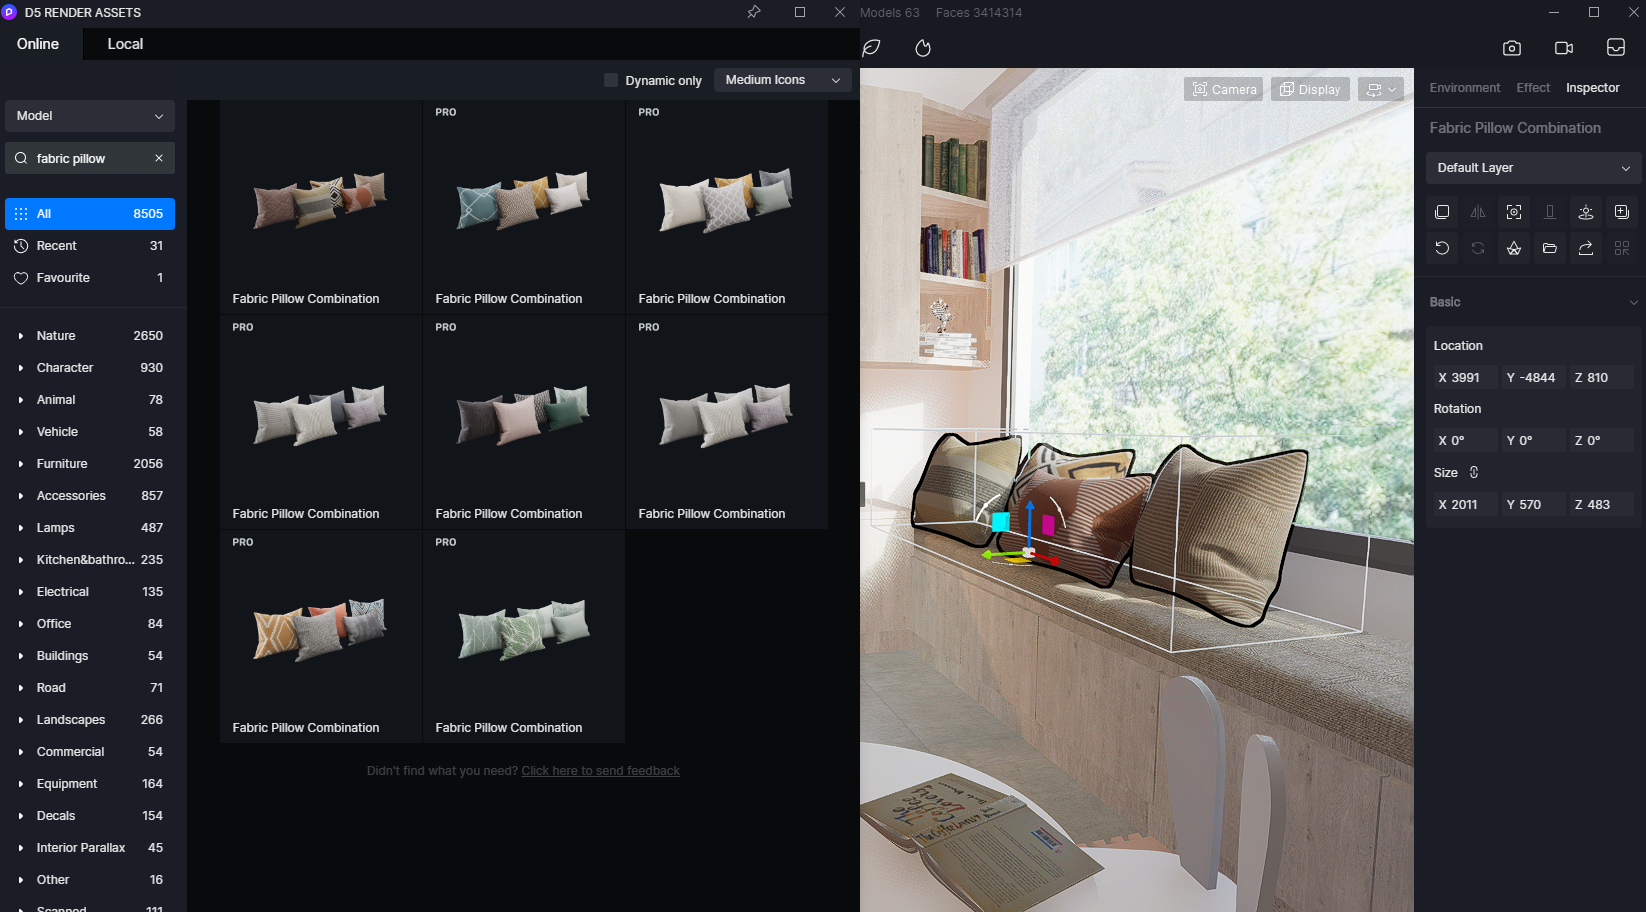
Task: Select the Interior Parallax category
Action: click(x=90, y=848)
